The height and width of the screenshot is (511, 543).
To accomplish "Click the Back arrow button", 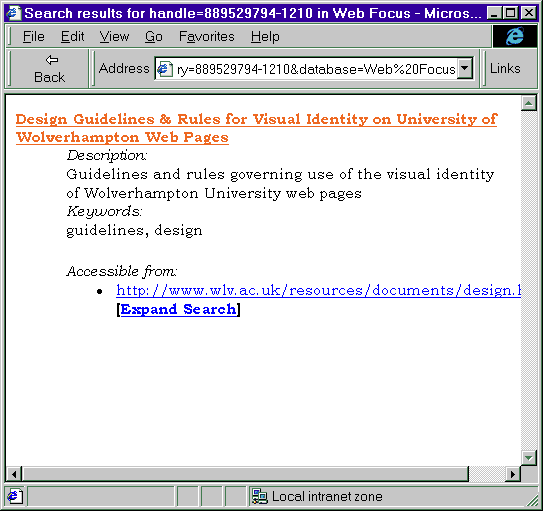I will click(x=49, y=69).
